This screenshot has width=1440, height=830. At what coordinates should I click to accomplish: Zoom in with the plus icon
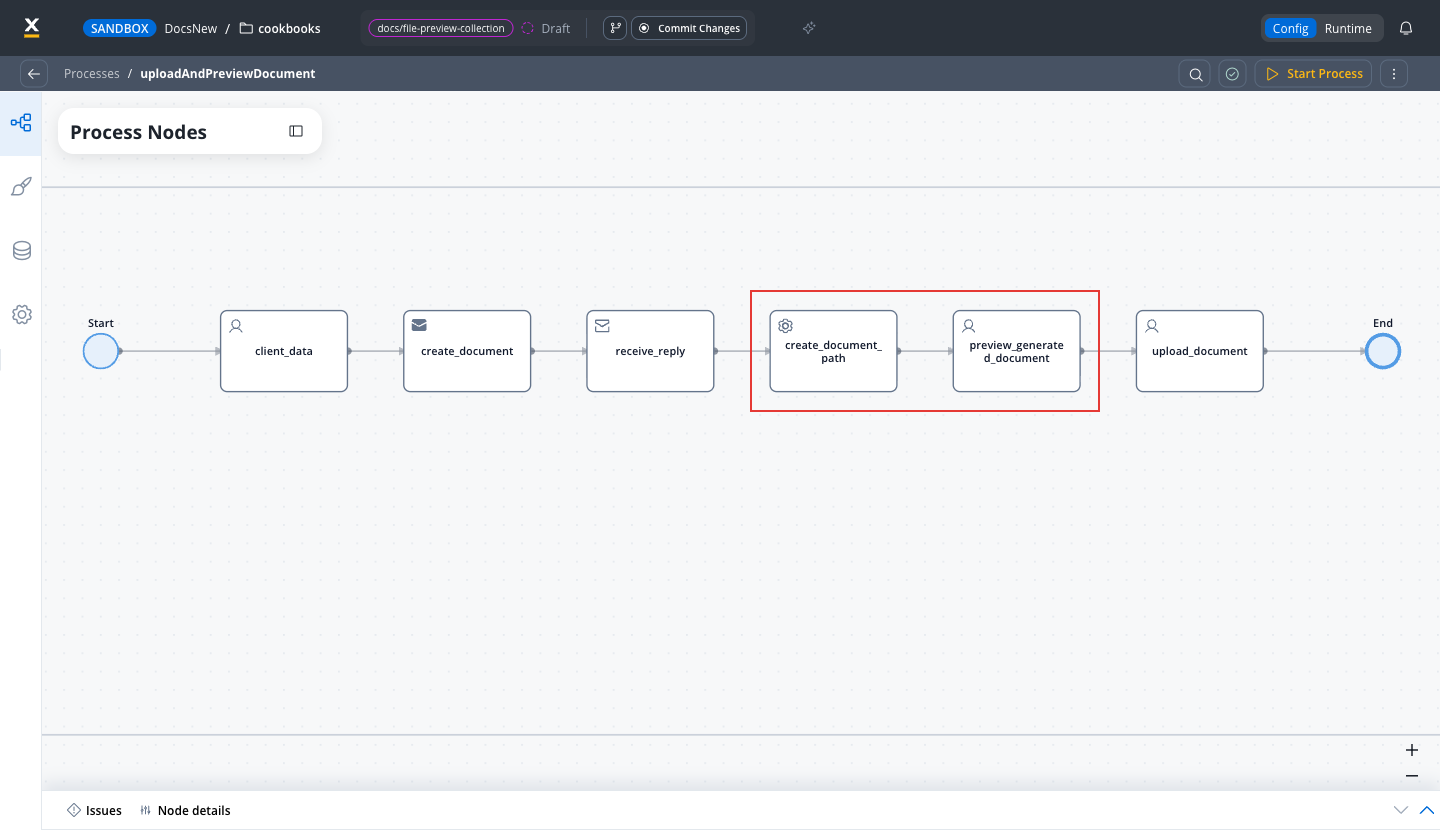click(x=1412, y=750)
